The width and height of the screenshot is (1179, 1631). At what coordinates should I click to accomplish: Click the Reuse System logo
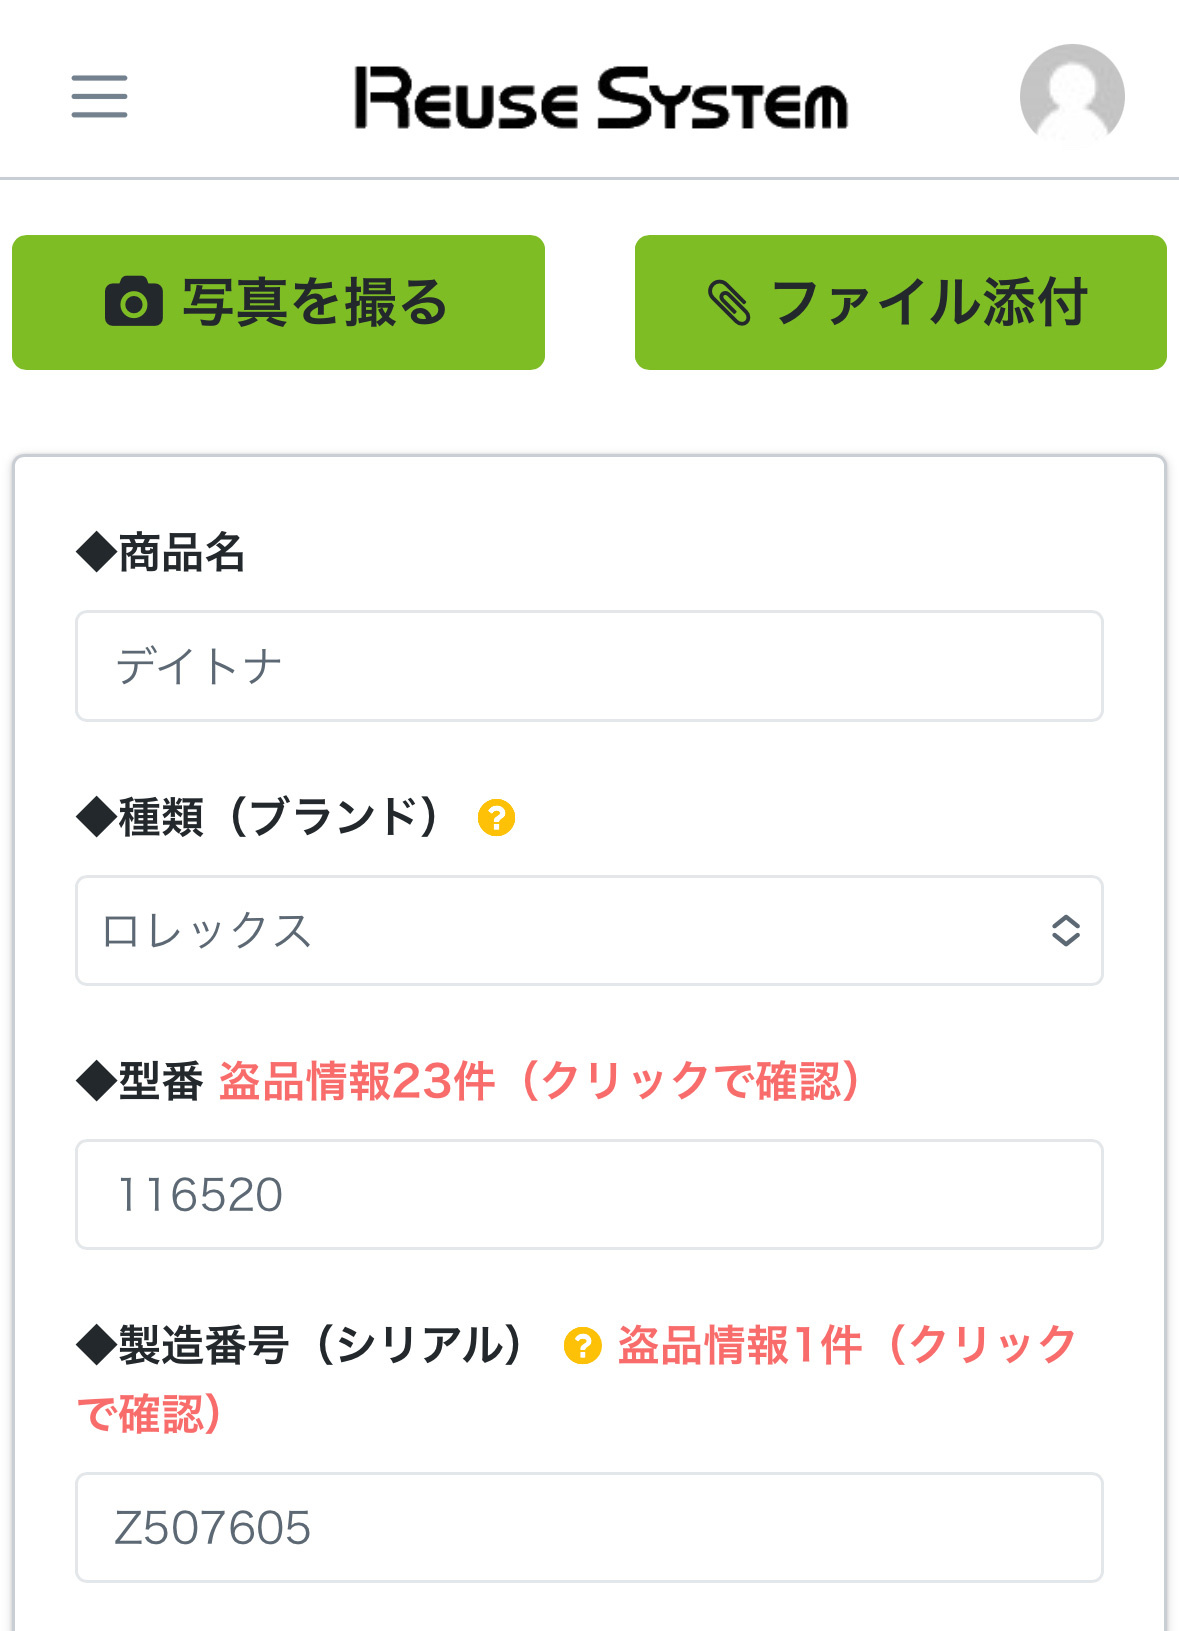601,98
